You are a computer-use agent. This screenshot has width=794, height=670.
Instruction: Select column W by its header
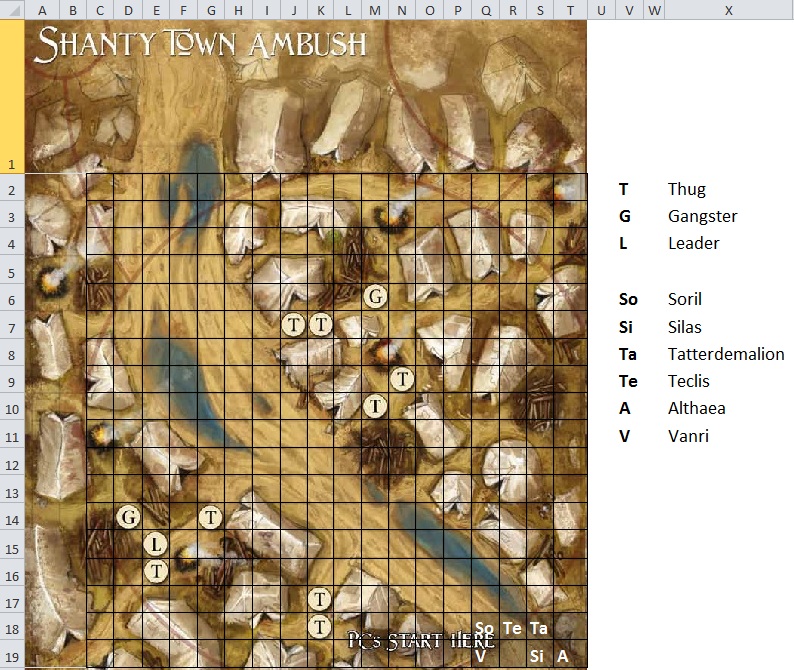(x=654, y=10)
